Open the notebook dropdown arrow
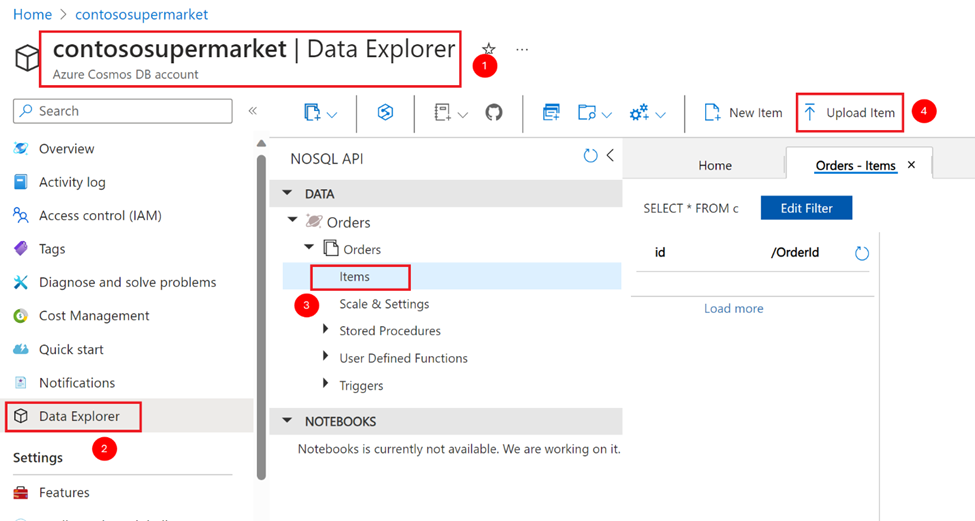The image size is (975, 521). pos(463,114)
